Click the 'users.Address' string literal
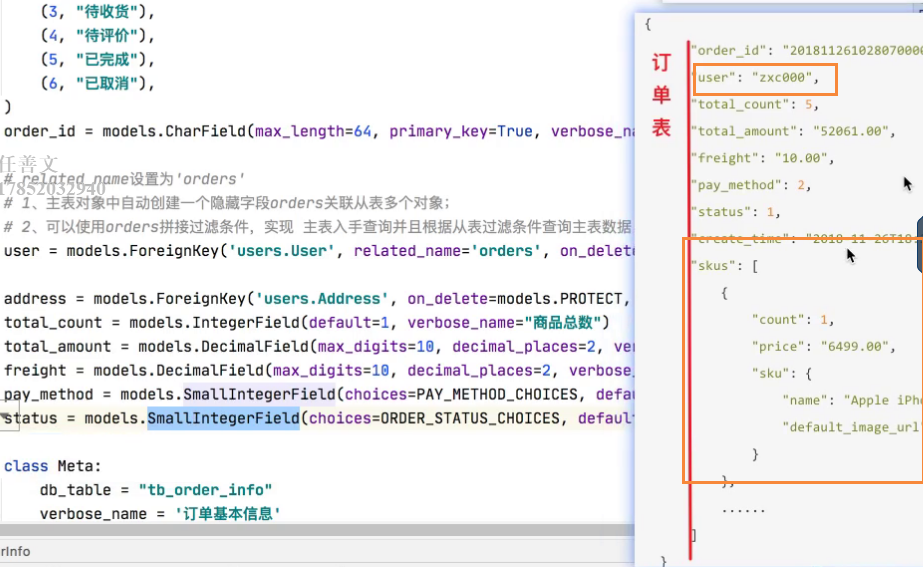This screenshot has width=923, height=567. (x=321, y=299)
